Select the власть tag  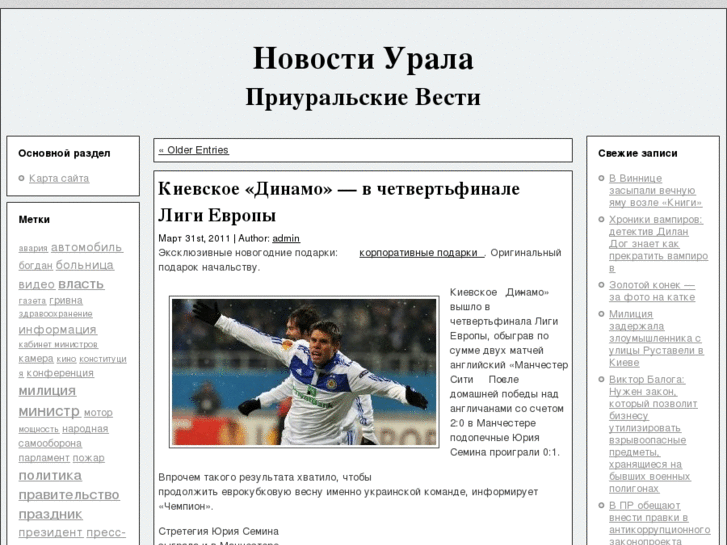pyautogui.click(x=81, y=283)
